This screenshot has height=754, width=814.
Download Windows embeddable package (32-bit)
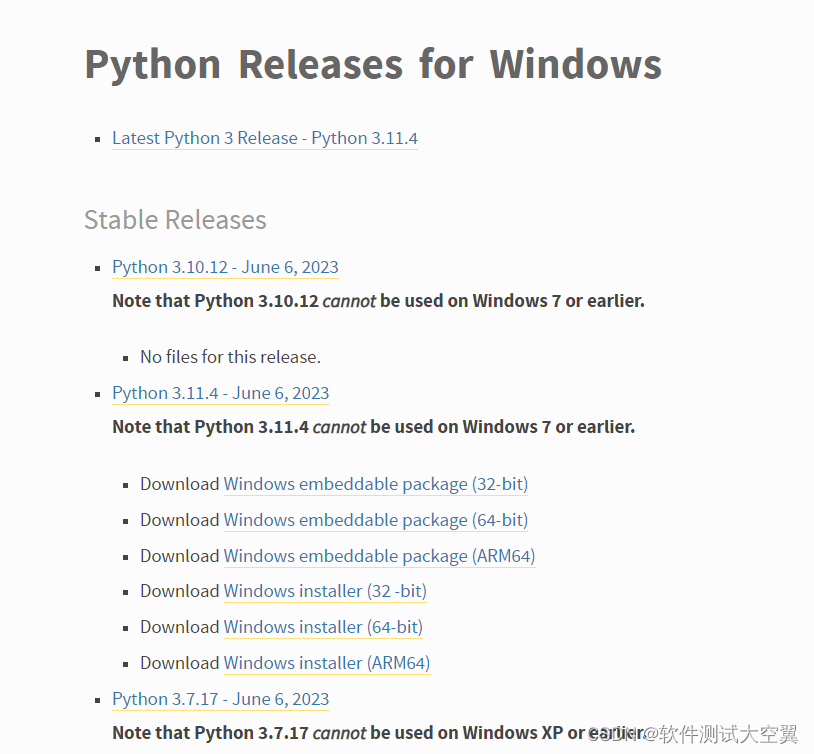(375, 484)
